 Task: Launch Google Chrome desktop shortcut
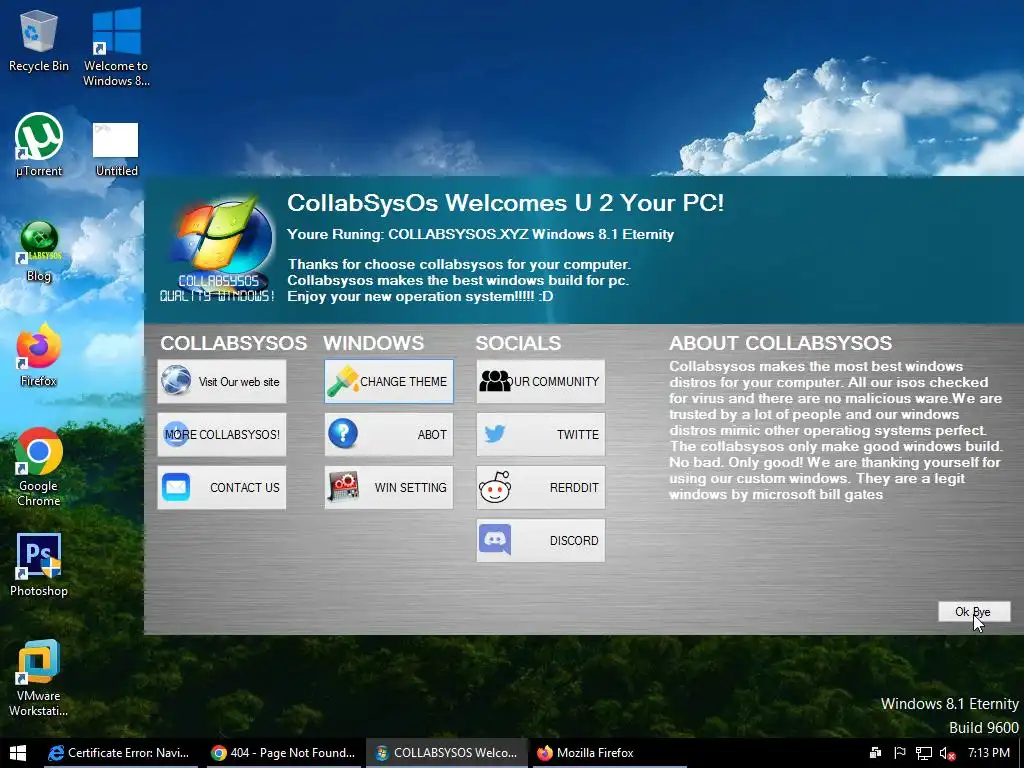coord(39,468)
